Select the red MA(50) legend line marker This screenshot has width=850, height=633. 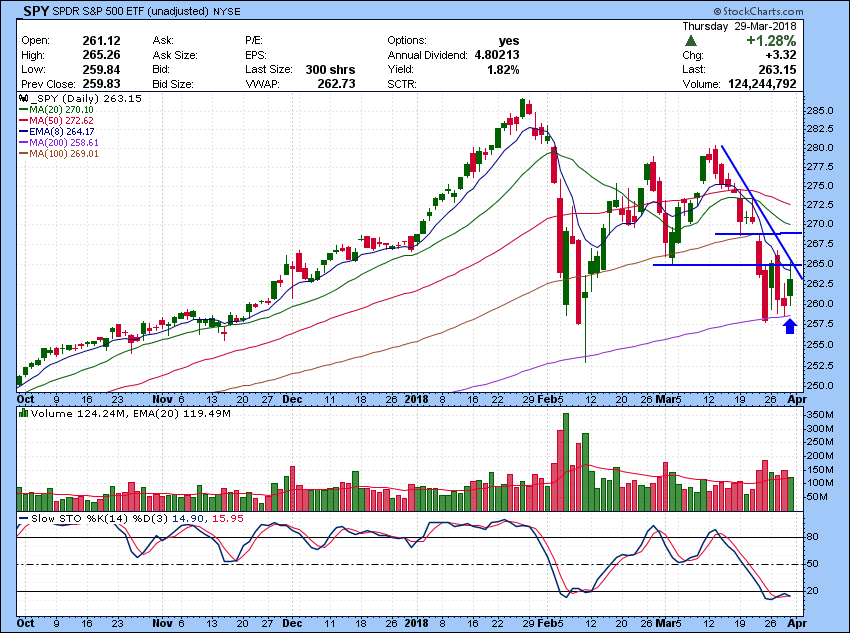pyautogui.click(x=24, y=121)
